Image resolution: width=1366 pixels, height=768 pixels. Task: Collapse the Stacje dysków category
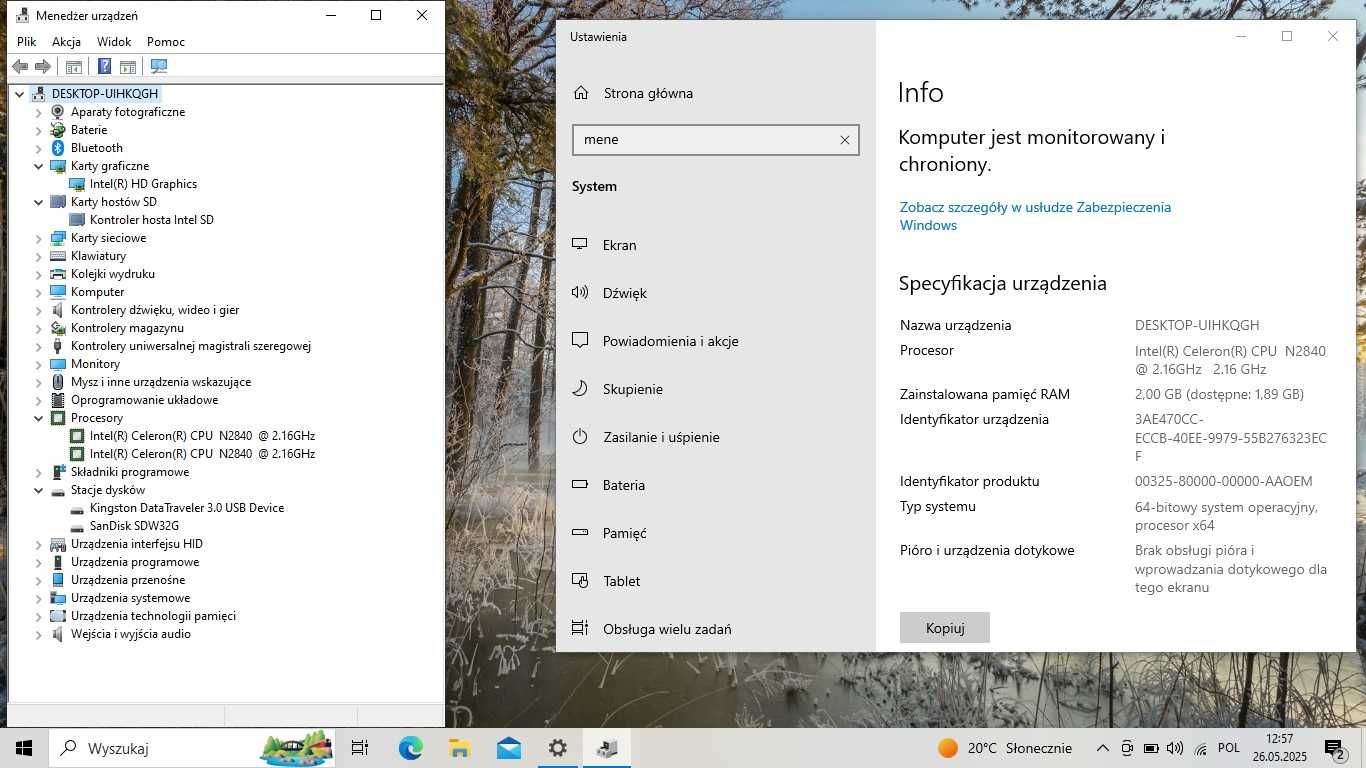coord(39,490)
